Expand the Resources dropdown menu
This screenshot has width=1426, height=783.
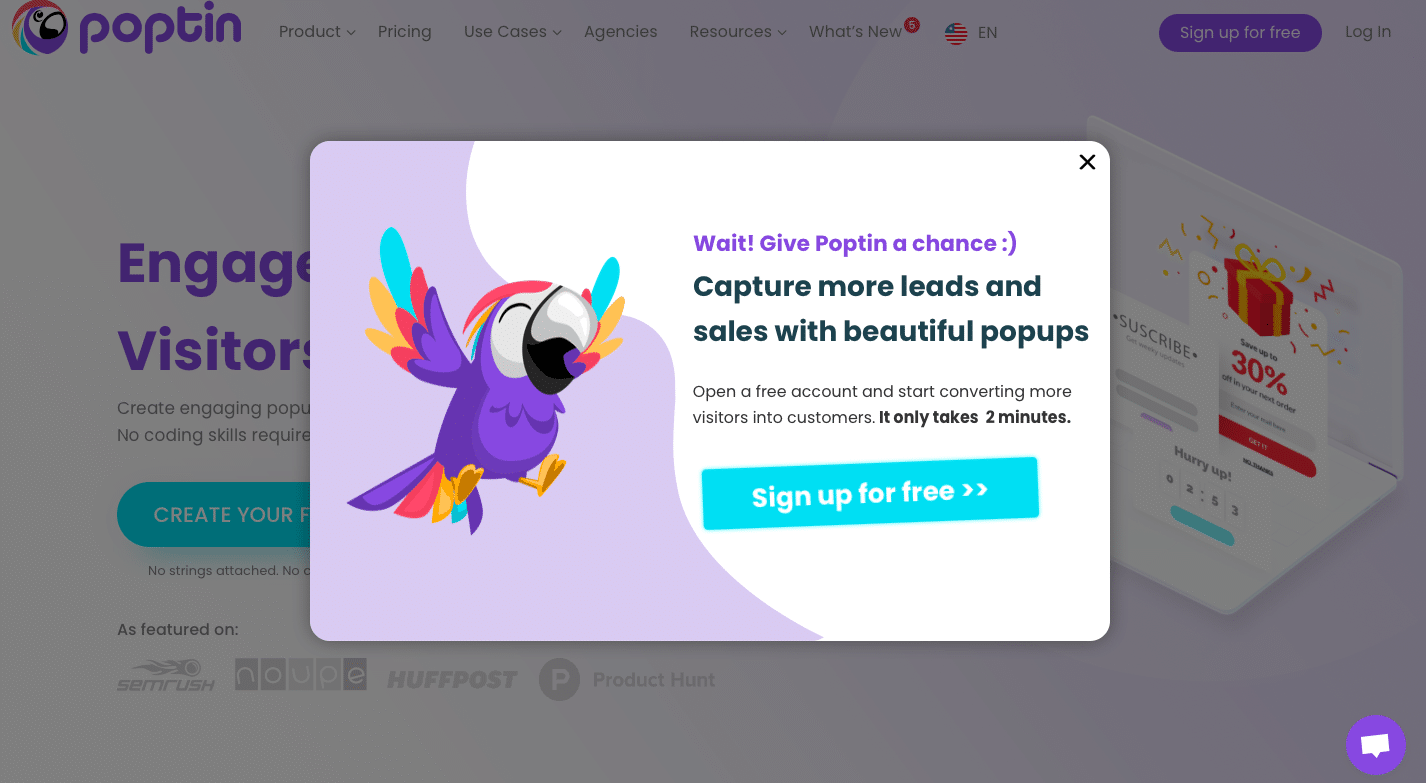[738, 32]
